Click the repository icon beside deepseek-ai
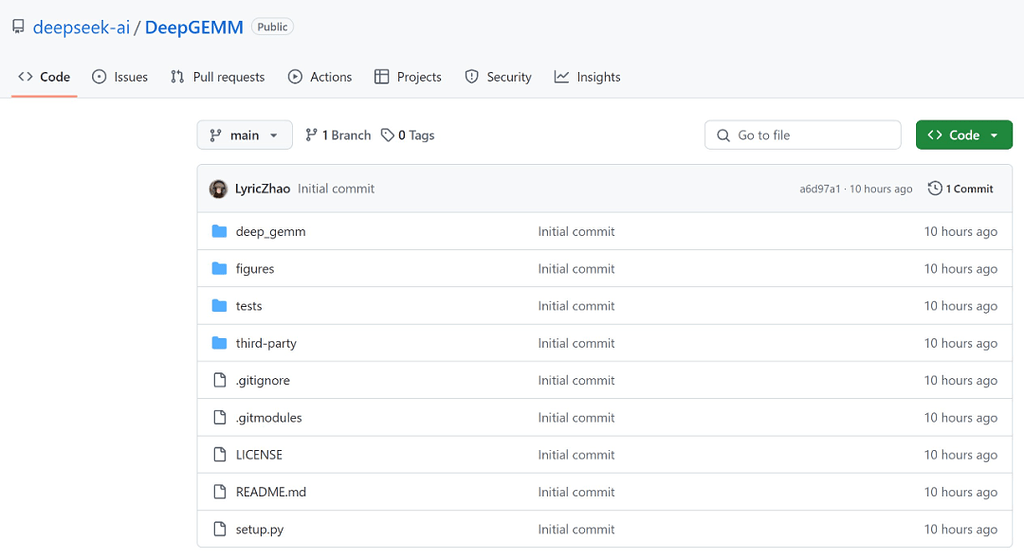Screen dimensions: 1024x558 (18, 27)
